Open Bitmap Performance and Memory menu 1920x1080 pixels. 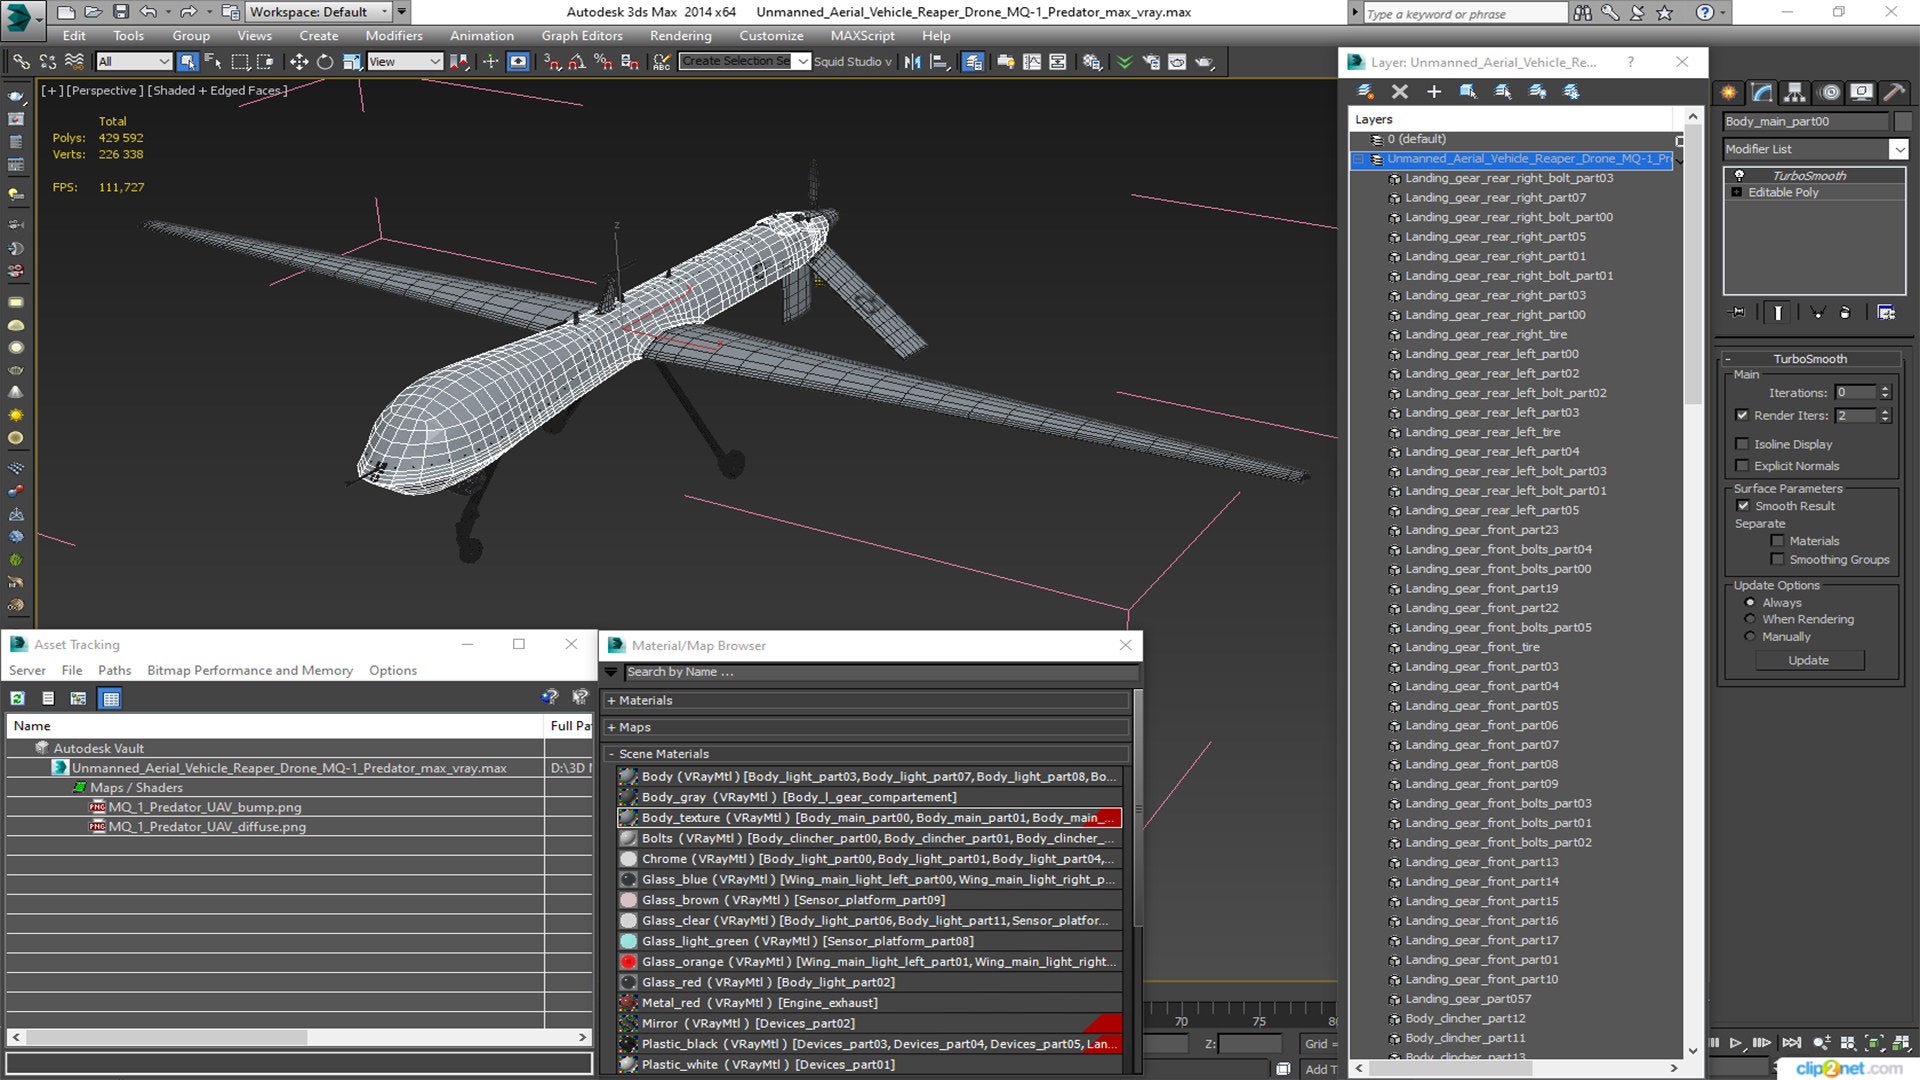[249, 671]
